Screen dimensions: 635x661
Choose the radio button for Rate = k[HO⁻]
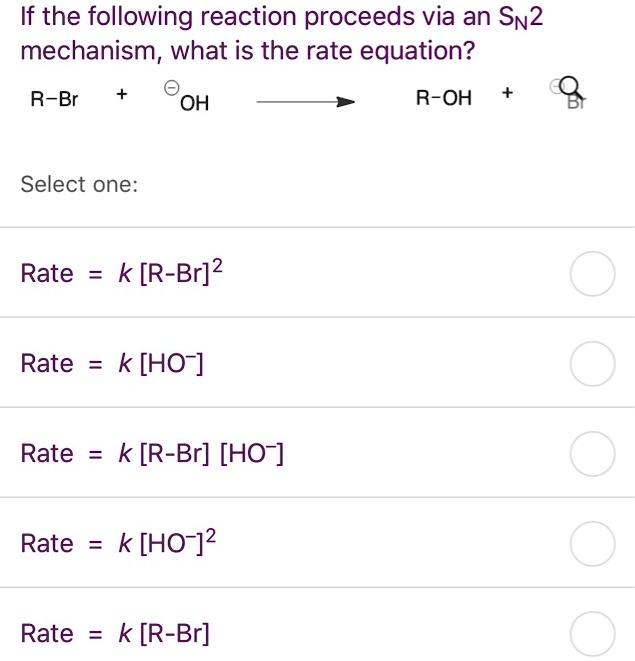[x=592, y=364]
